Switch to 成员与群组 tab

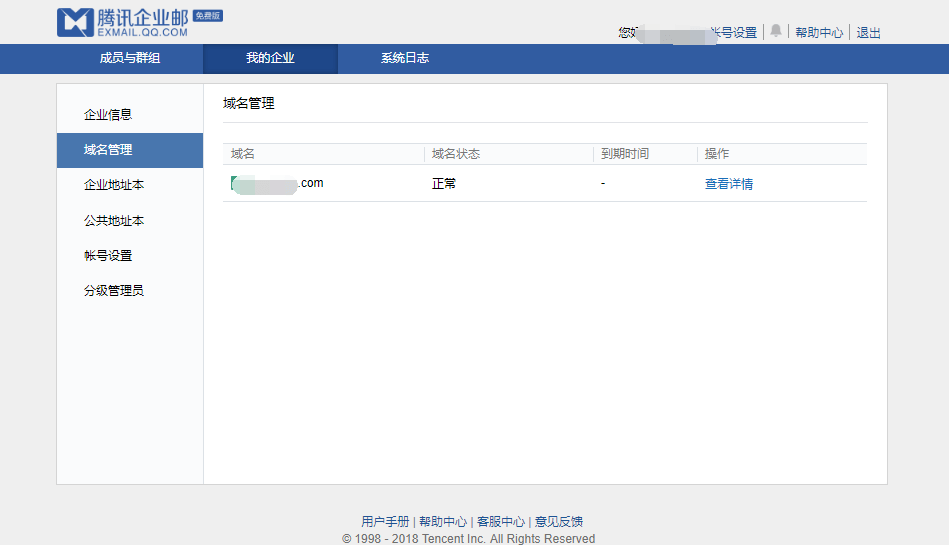click(x=130, y=58)
